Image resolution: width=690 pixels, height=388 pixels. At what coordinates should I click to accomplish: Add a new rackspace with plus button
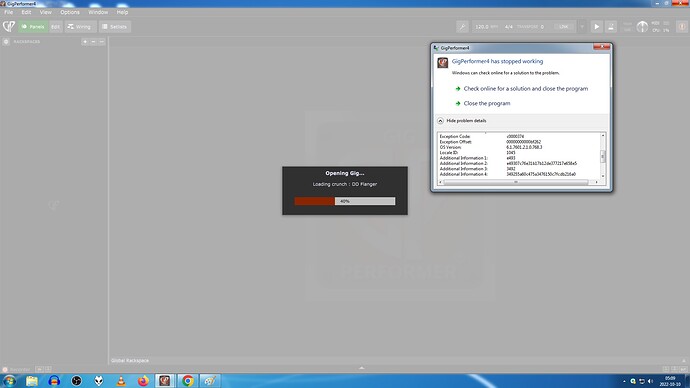85,42
